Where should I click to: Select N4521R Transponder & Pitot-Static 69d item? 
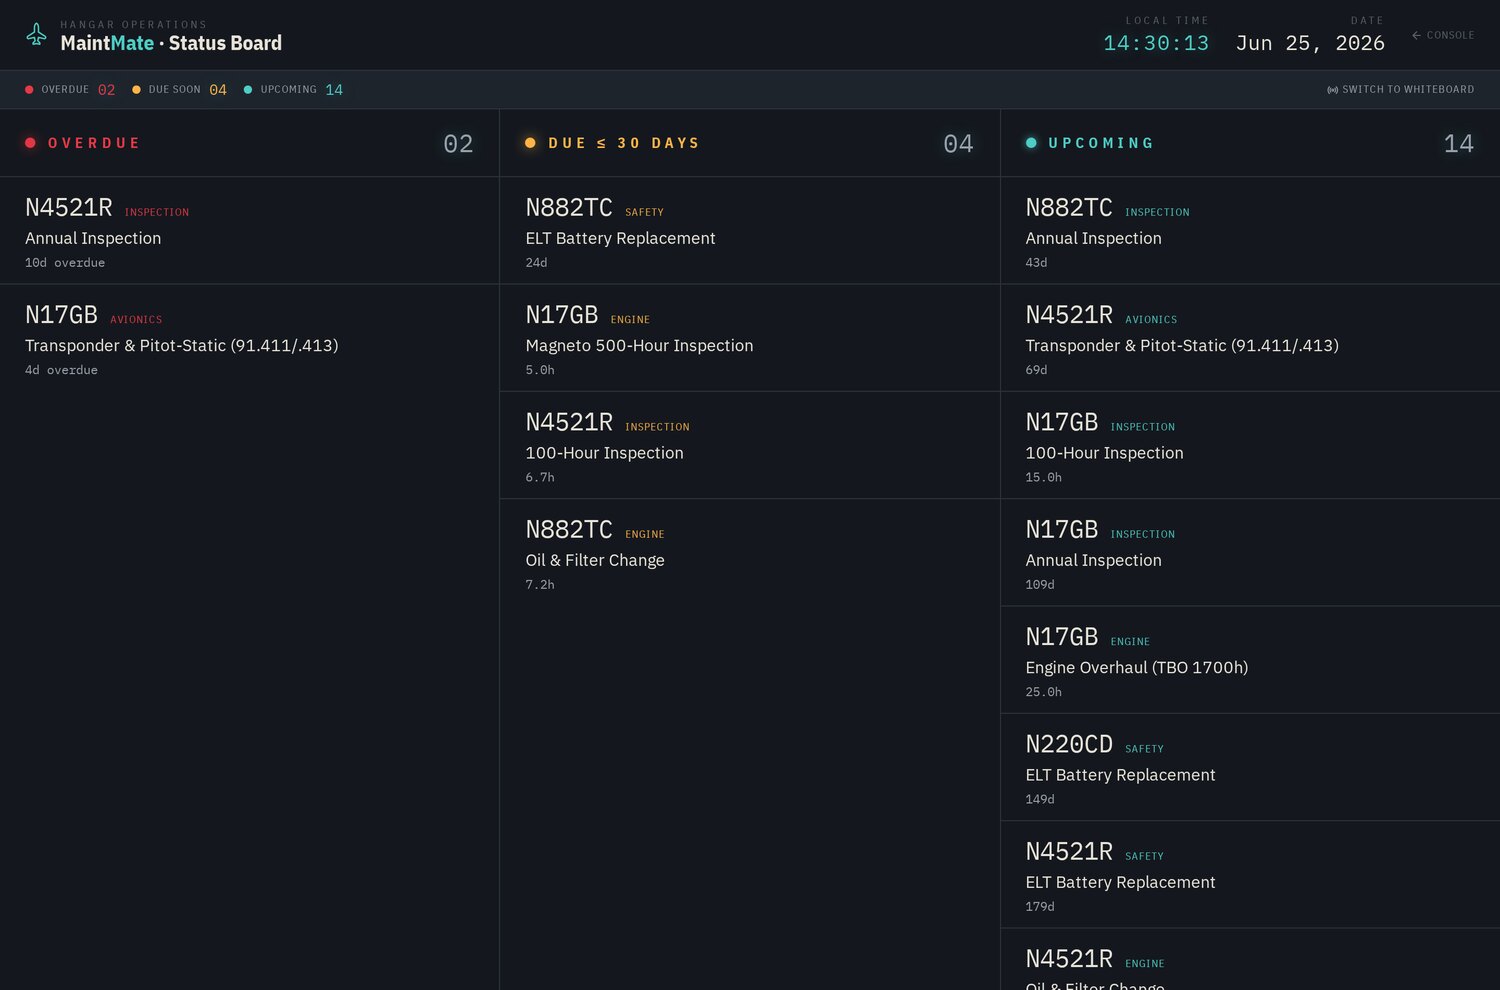(x=1250, y=338)
